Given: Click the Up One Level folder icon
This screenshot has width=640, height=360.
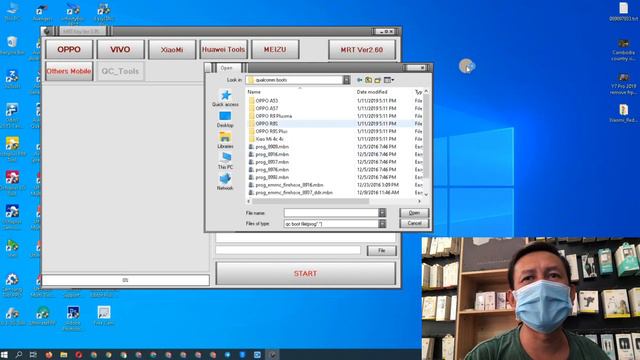Looking at the screenshot, I should point(369,80).
